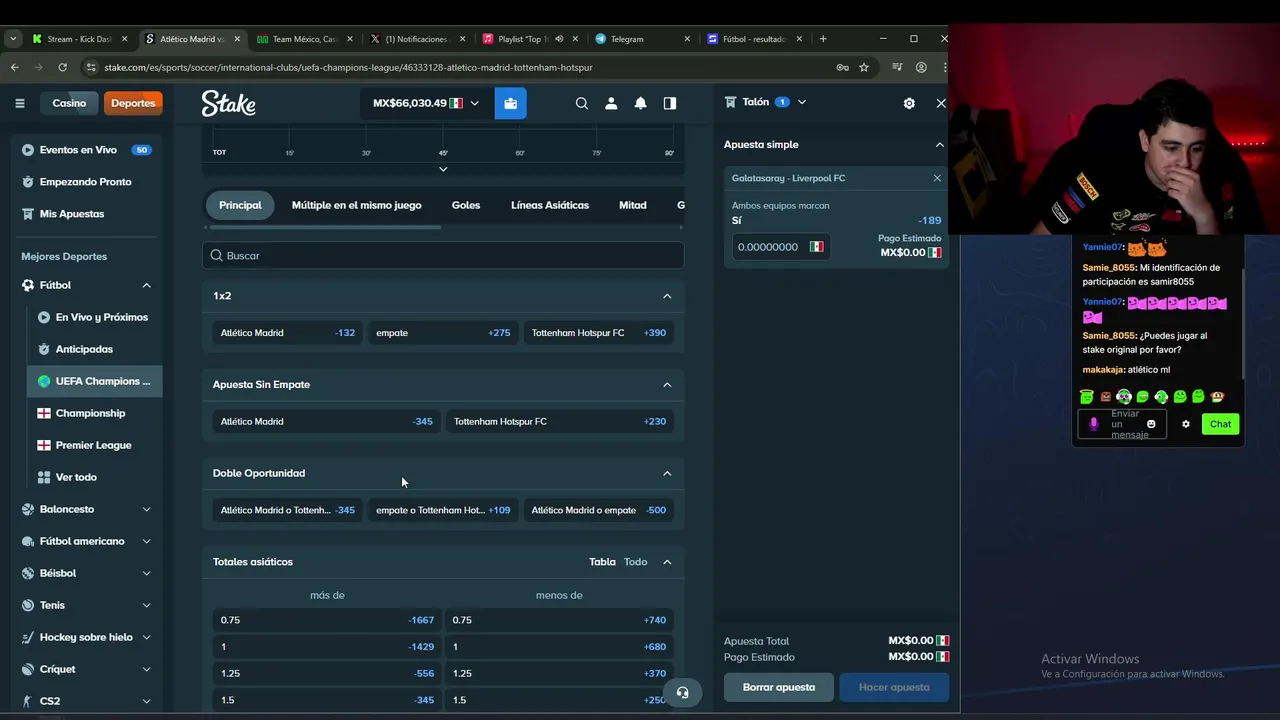Viewport: 1280px width, 720px height.
Task: Expand the Baloncesto sidebar section
Action: point(146,509)
